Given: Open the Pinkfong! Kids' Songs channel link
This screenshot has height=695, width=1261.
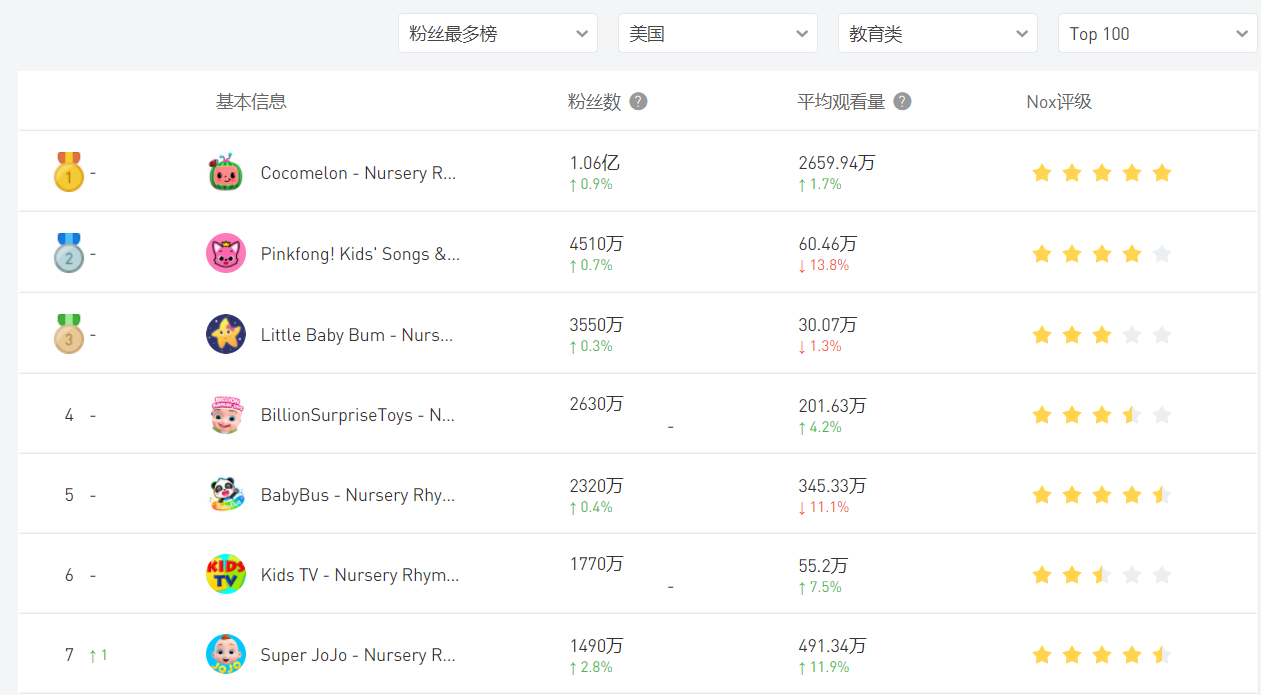Looking at the screenshot, I should (360, 254).
